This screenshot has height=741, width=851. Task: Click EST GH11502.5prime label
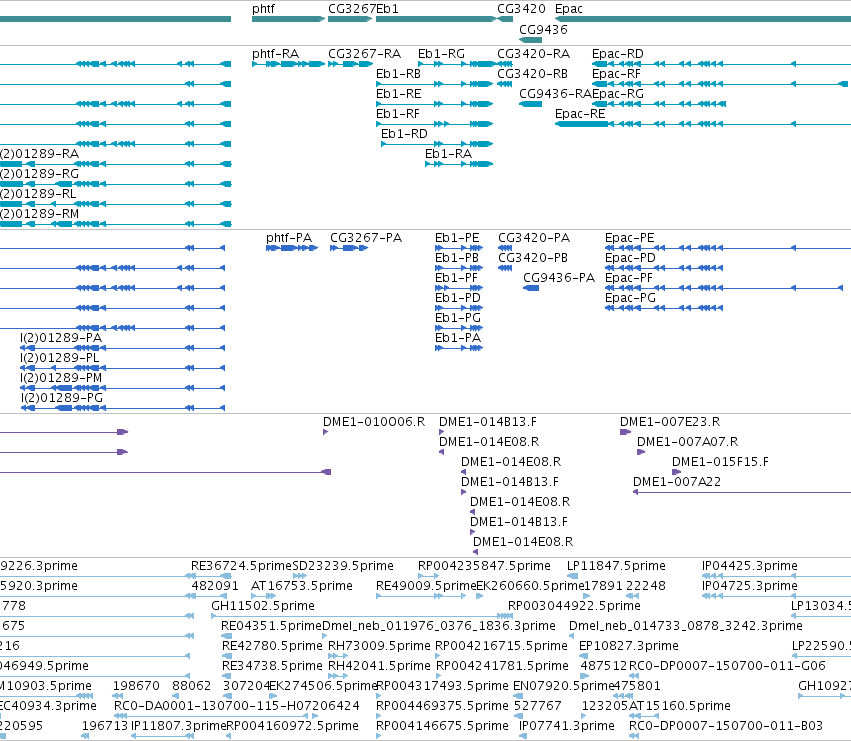263,606
